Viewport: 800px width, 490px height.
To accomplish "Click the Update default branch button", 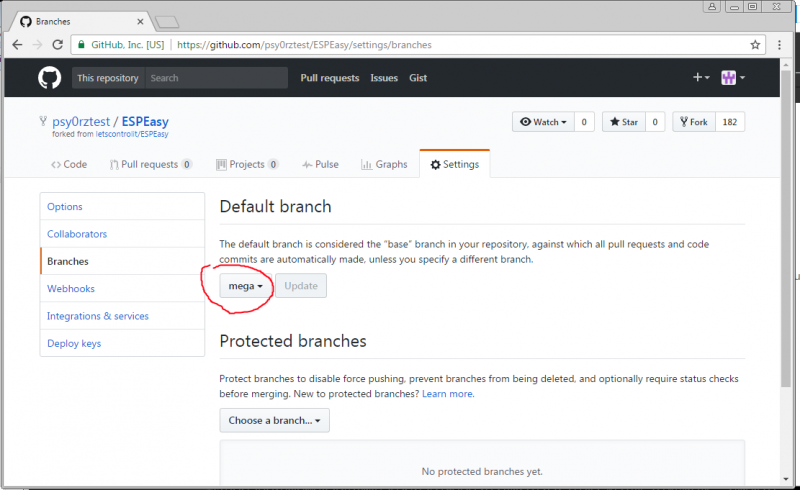I will coord(301,286).
